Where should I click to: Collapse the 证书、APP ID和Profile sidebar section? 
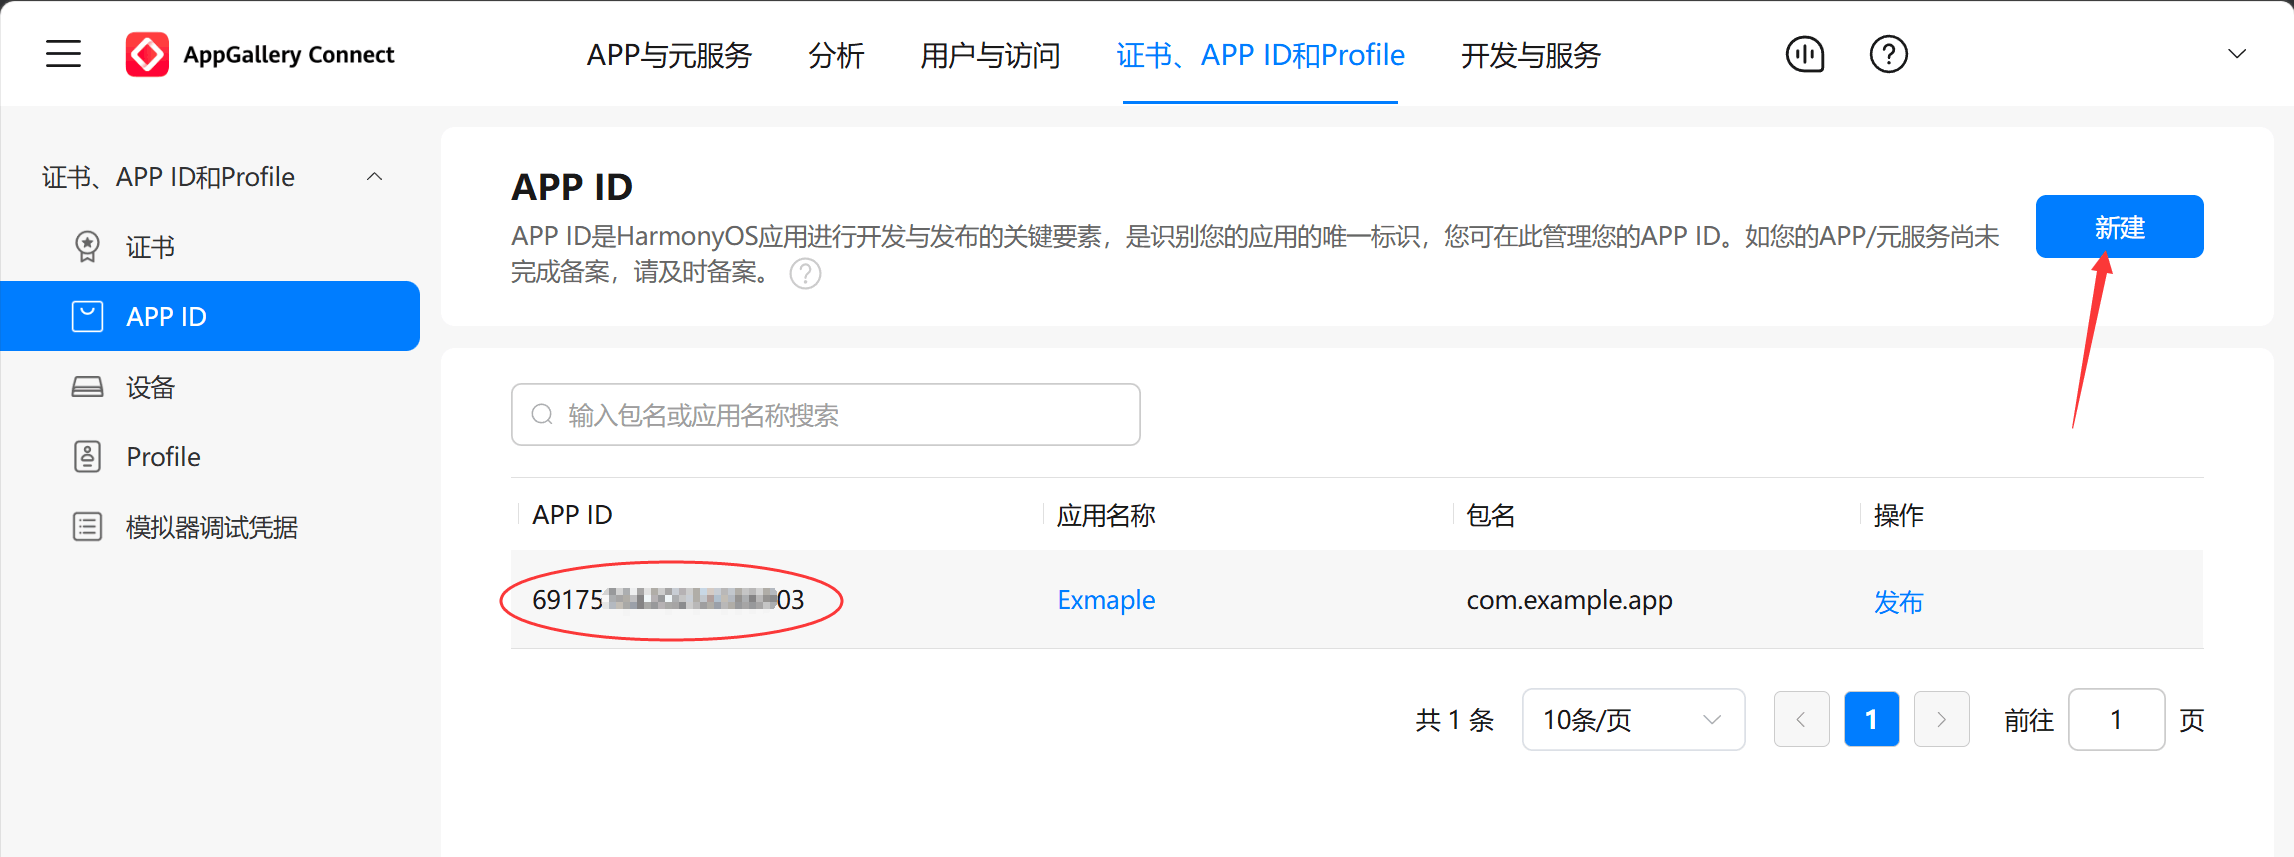[375, 177]
